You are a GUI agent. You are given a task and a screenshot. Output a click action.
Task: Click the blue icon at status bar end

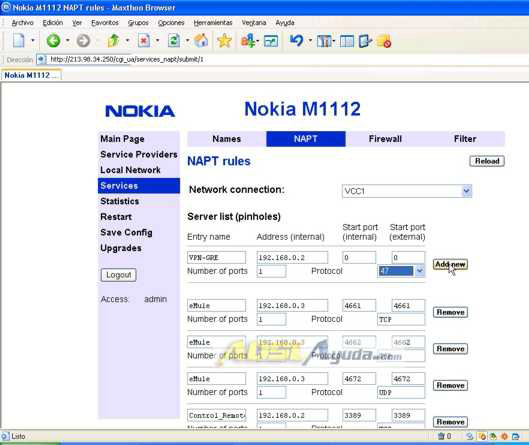(x=516, y=437)
